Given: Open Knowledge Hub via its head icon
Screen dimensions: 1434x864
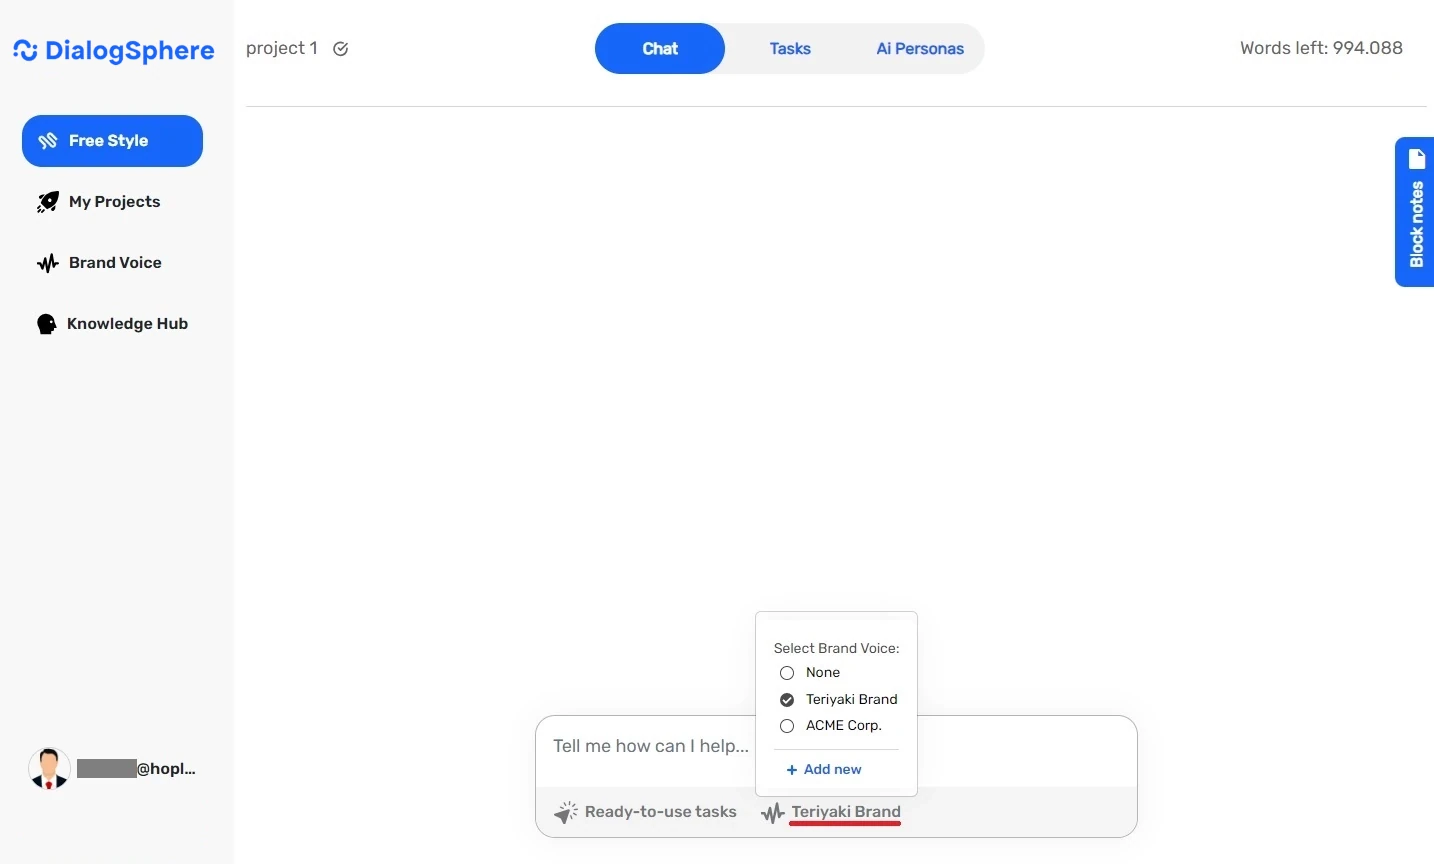Looking at the screenshot, I should point(46,324).
